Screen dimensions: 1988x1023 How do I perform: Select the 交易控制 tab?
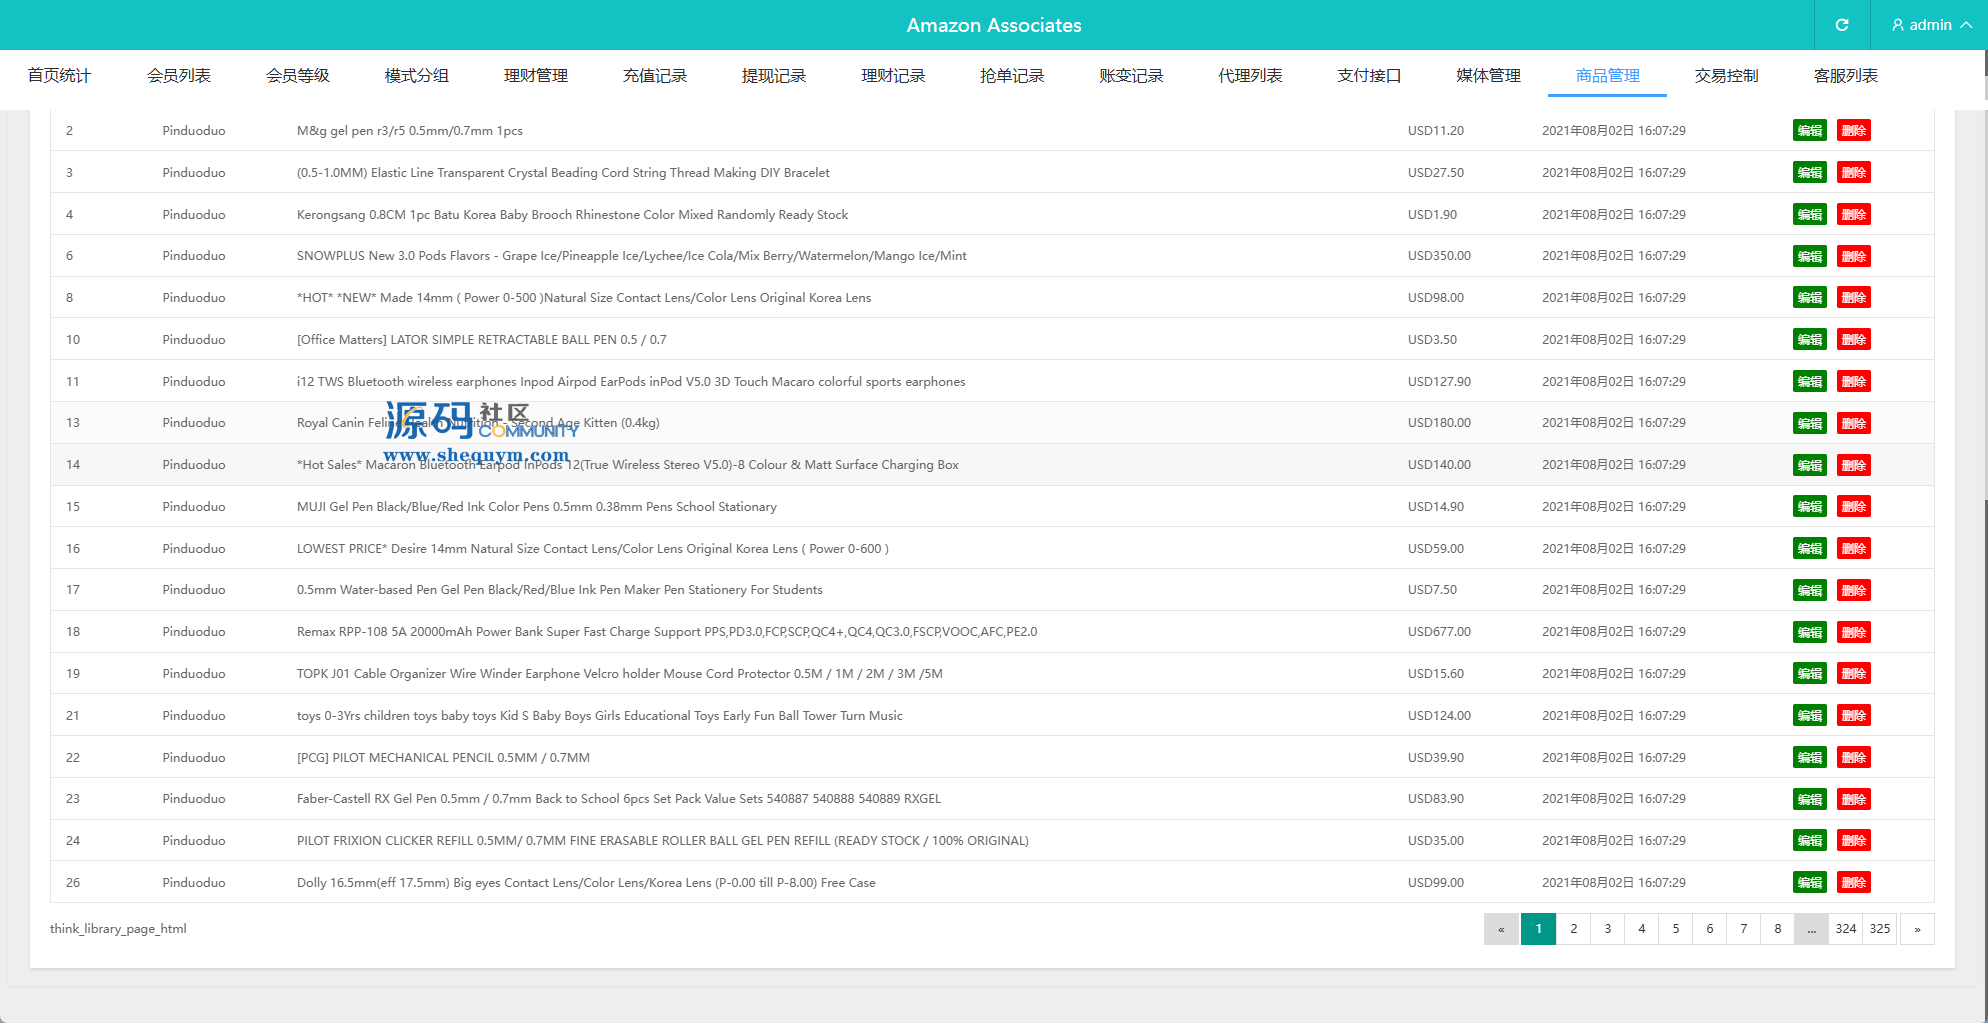[1726, 76]
